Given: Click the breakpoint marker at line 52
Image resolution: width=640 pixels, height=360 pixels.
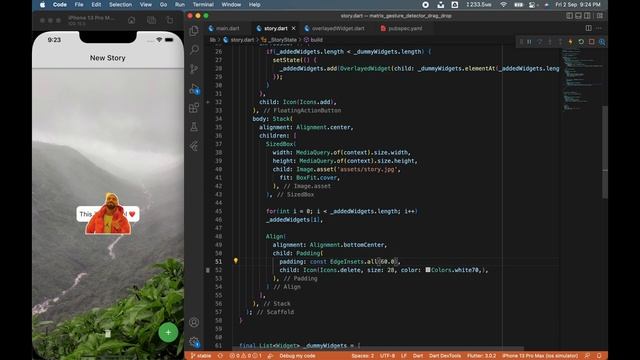Looking at the screenshot, I should coord(208,270).
